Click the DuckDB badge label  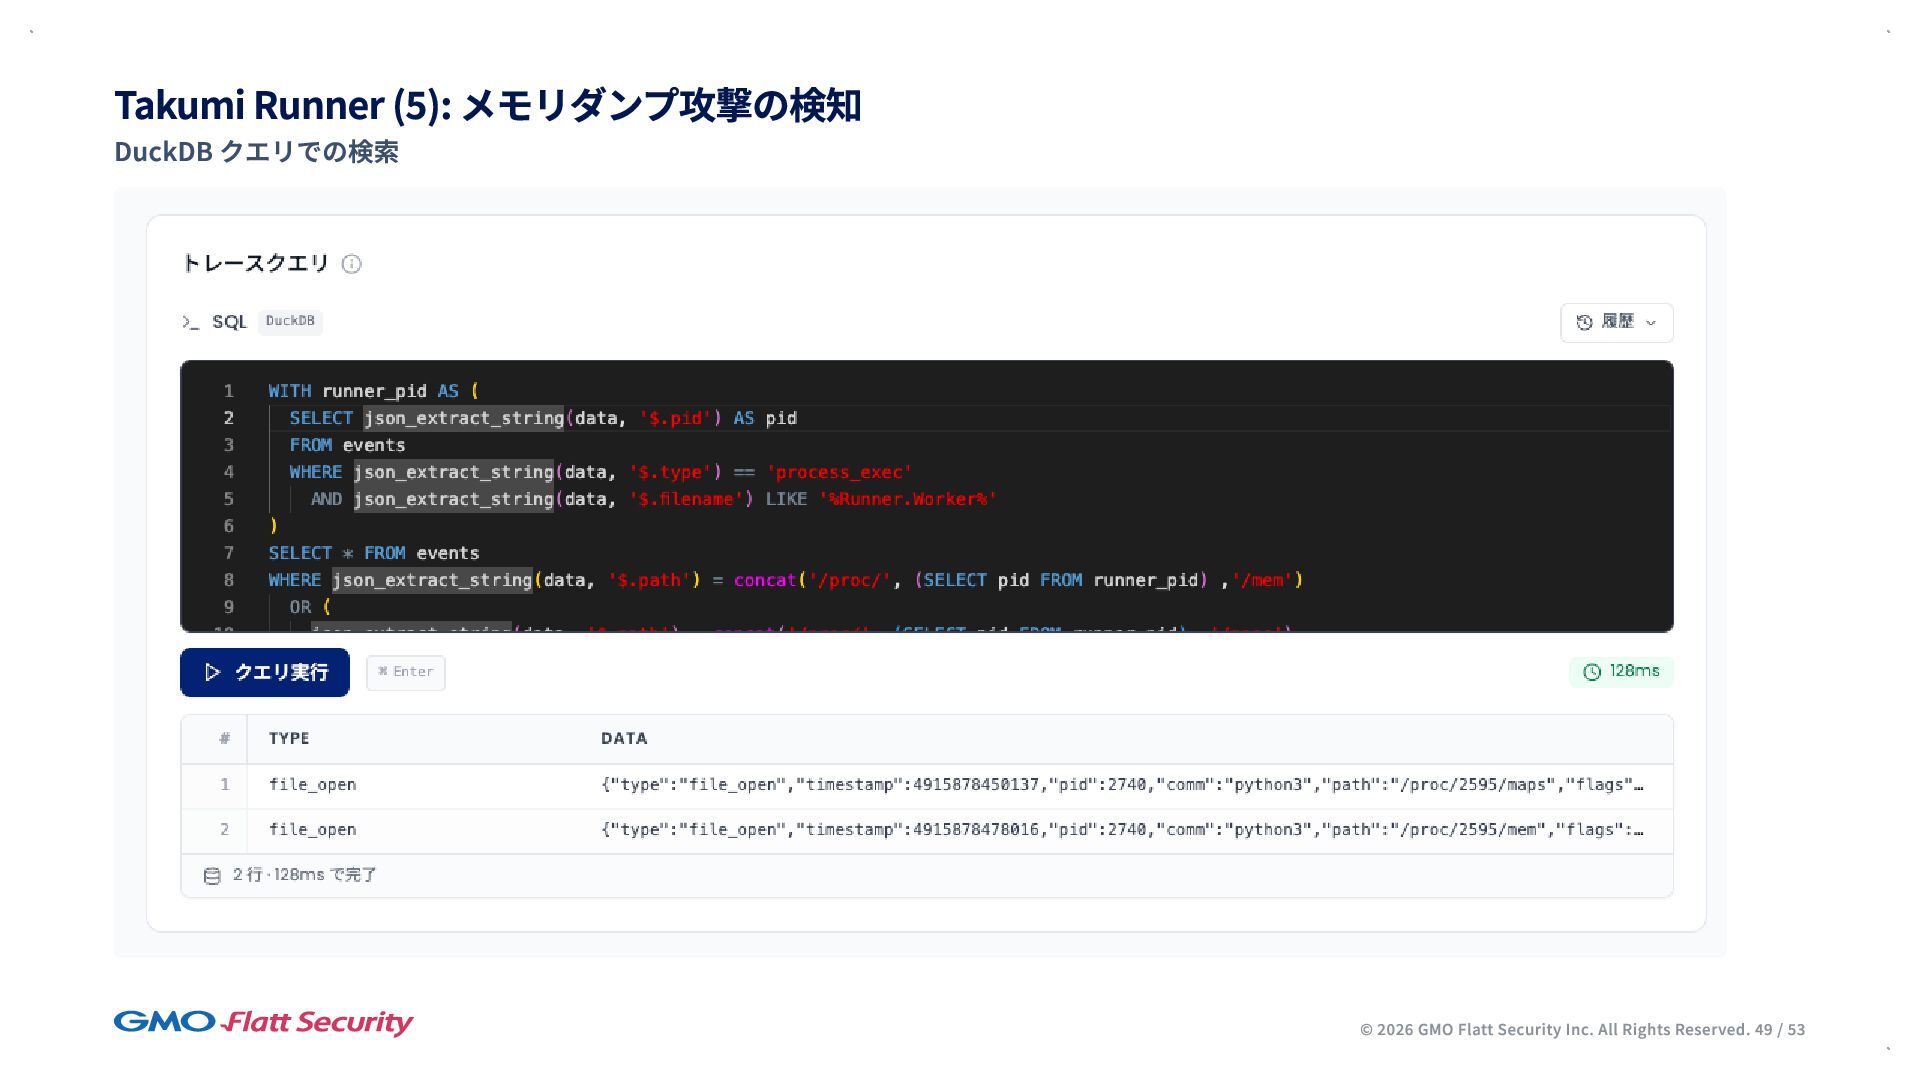click(x=290, y=321)
